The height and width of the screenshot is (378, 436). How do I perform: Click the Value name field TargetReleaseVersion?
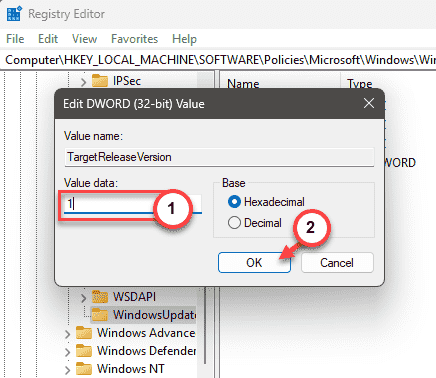tap(219, 157)
